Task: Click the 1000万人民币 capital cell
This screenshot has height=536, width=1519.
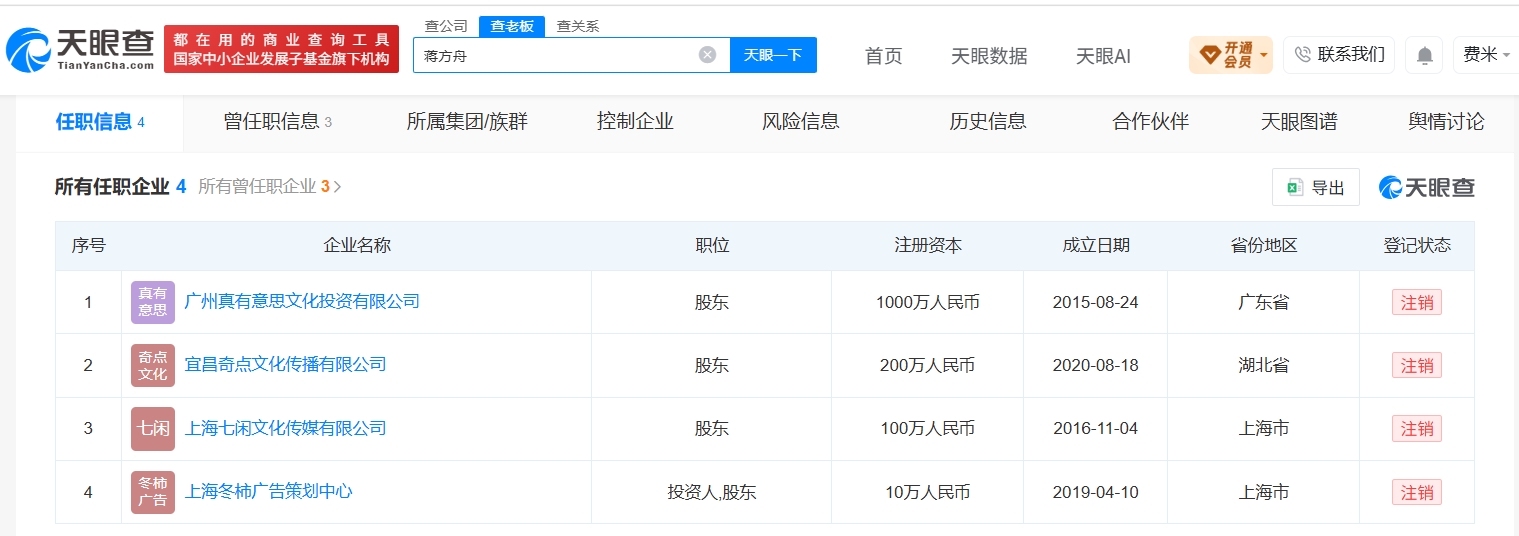Action: coord(927,302)
